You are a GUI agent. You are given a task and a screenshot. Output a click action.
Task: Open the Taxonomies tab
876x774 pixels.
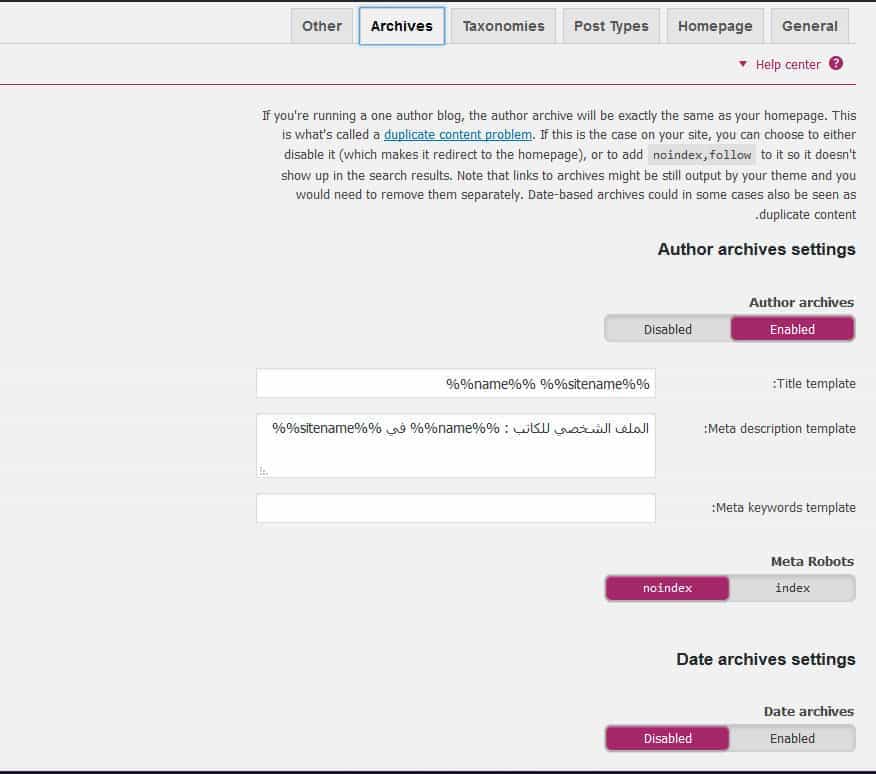(503, 26)
